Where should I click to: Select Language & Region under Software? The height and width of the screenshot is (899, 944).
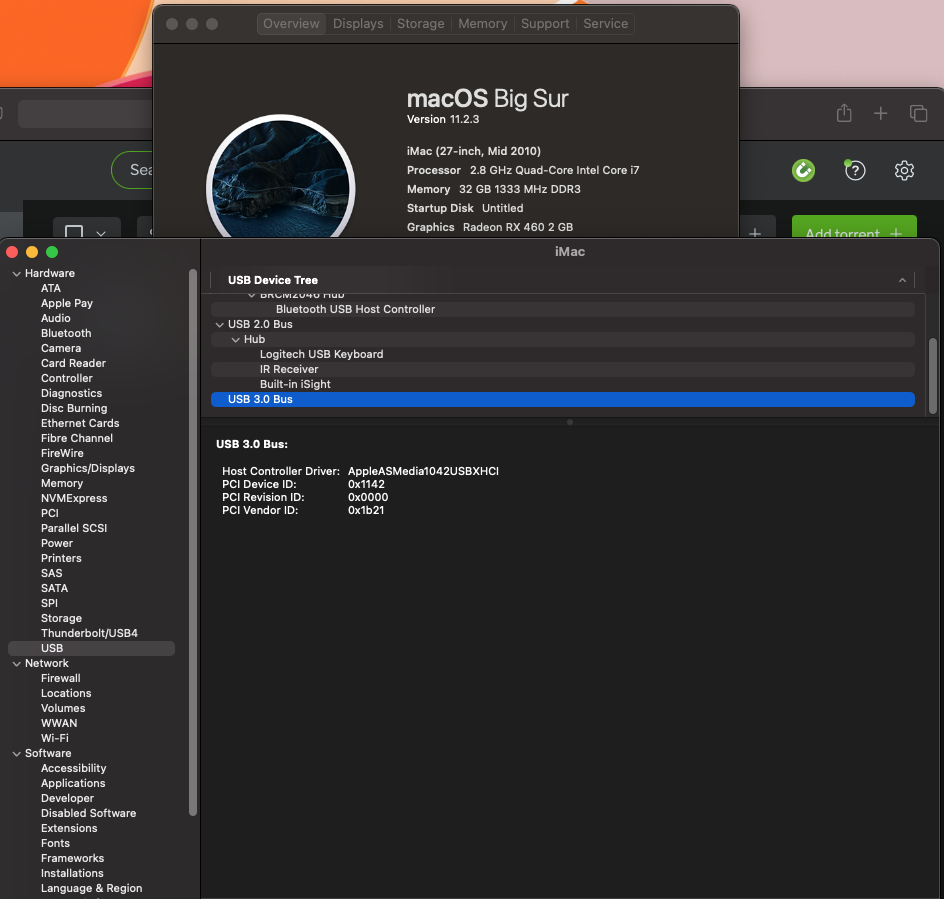tap(92, 888)
